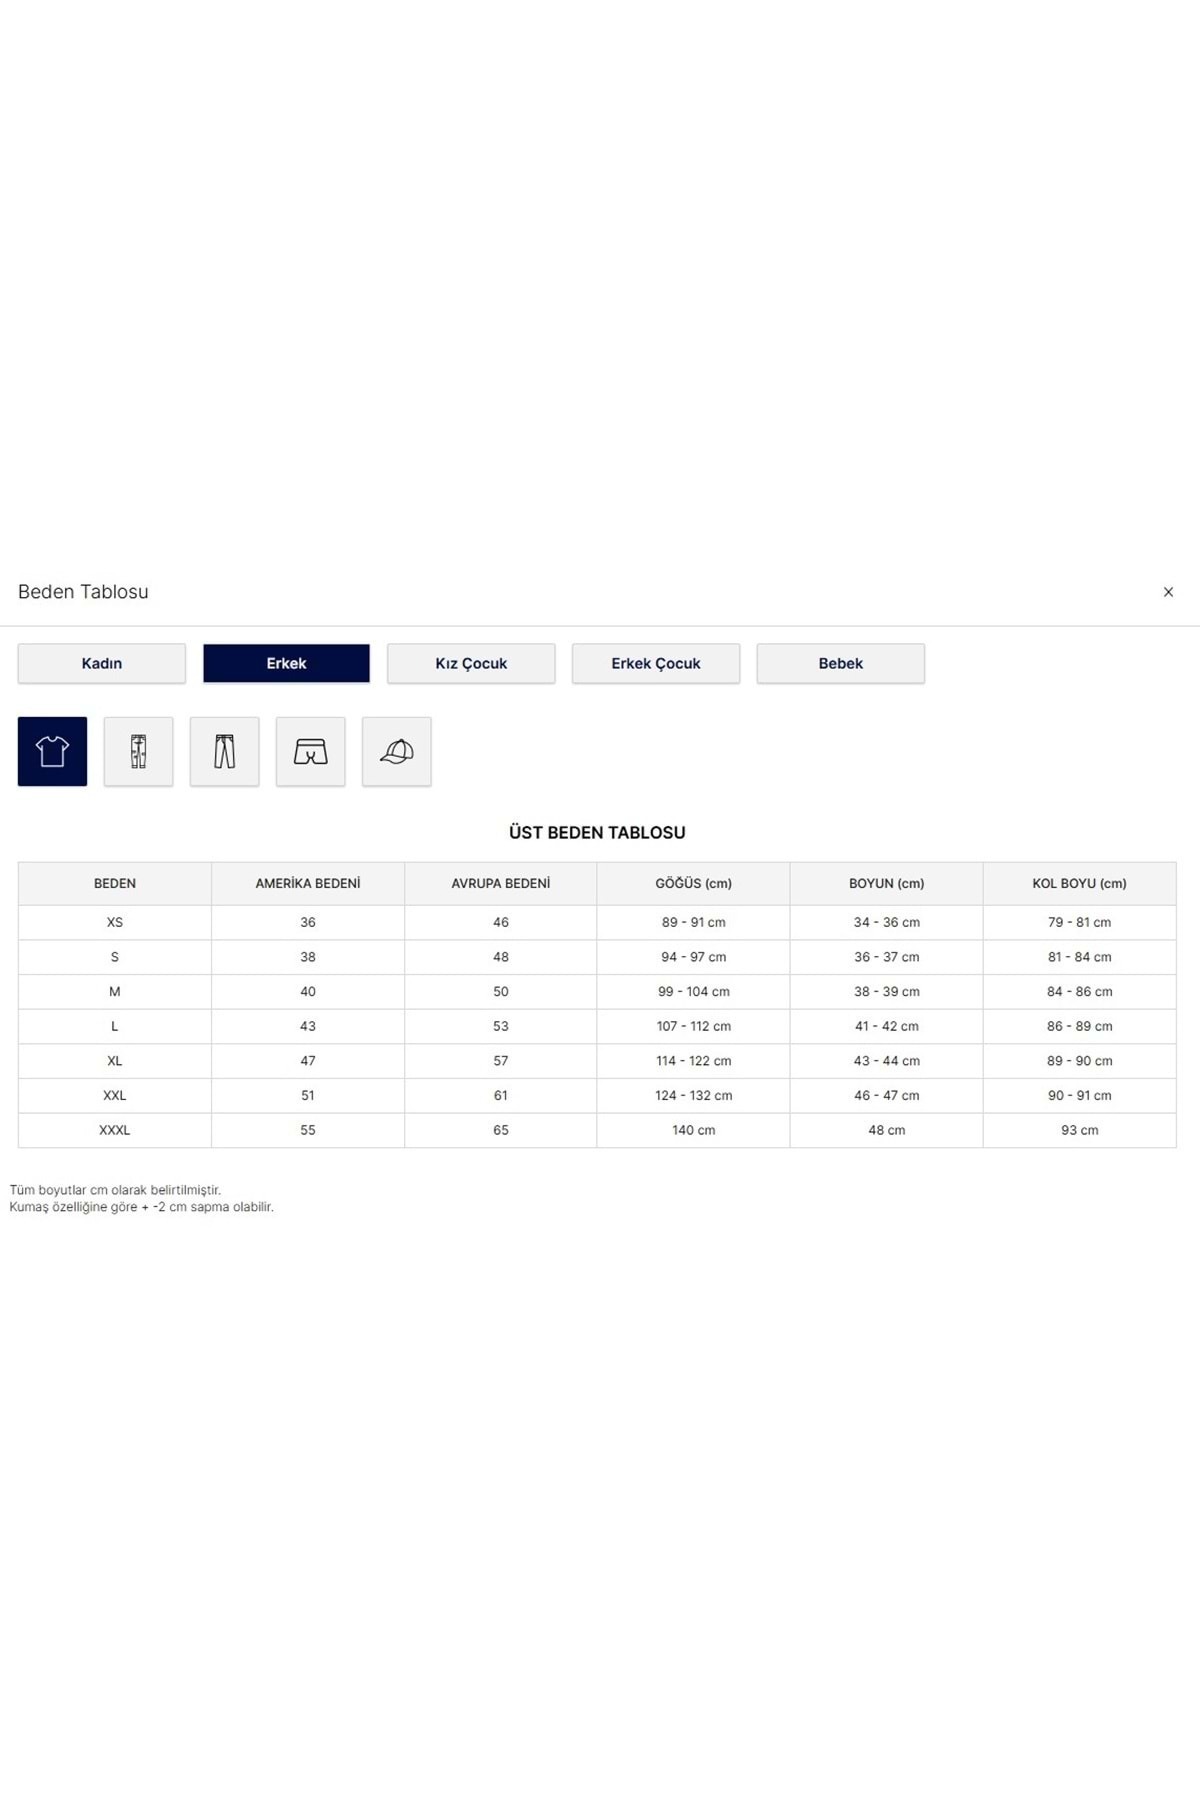This screenshot has width=1200, height=1800.
Task: Click the XXXL size row label
Action: click(115, 1130)
